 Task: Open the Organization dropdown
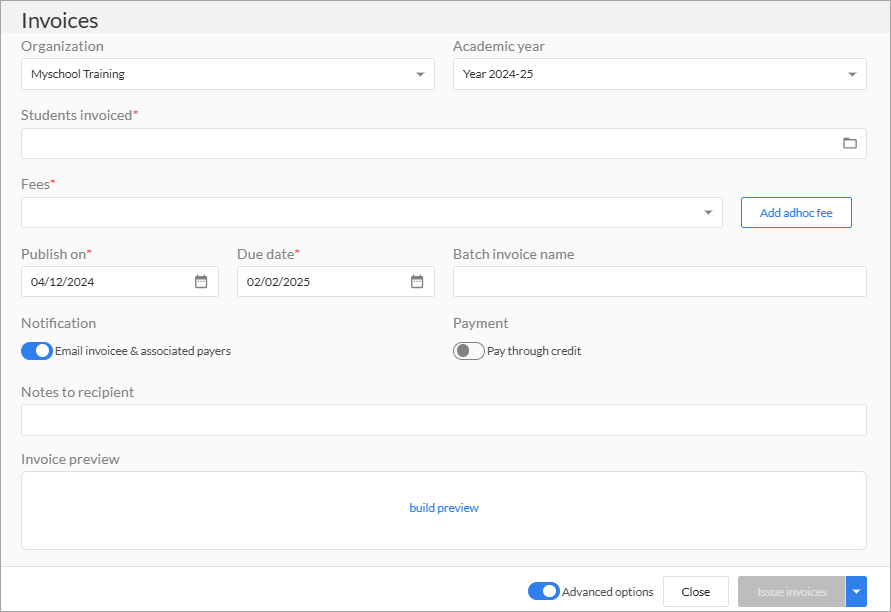pos(228,74)
